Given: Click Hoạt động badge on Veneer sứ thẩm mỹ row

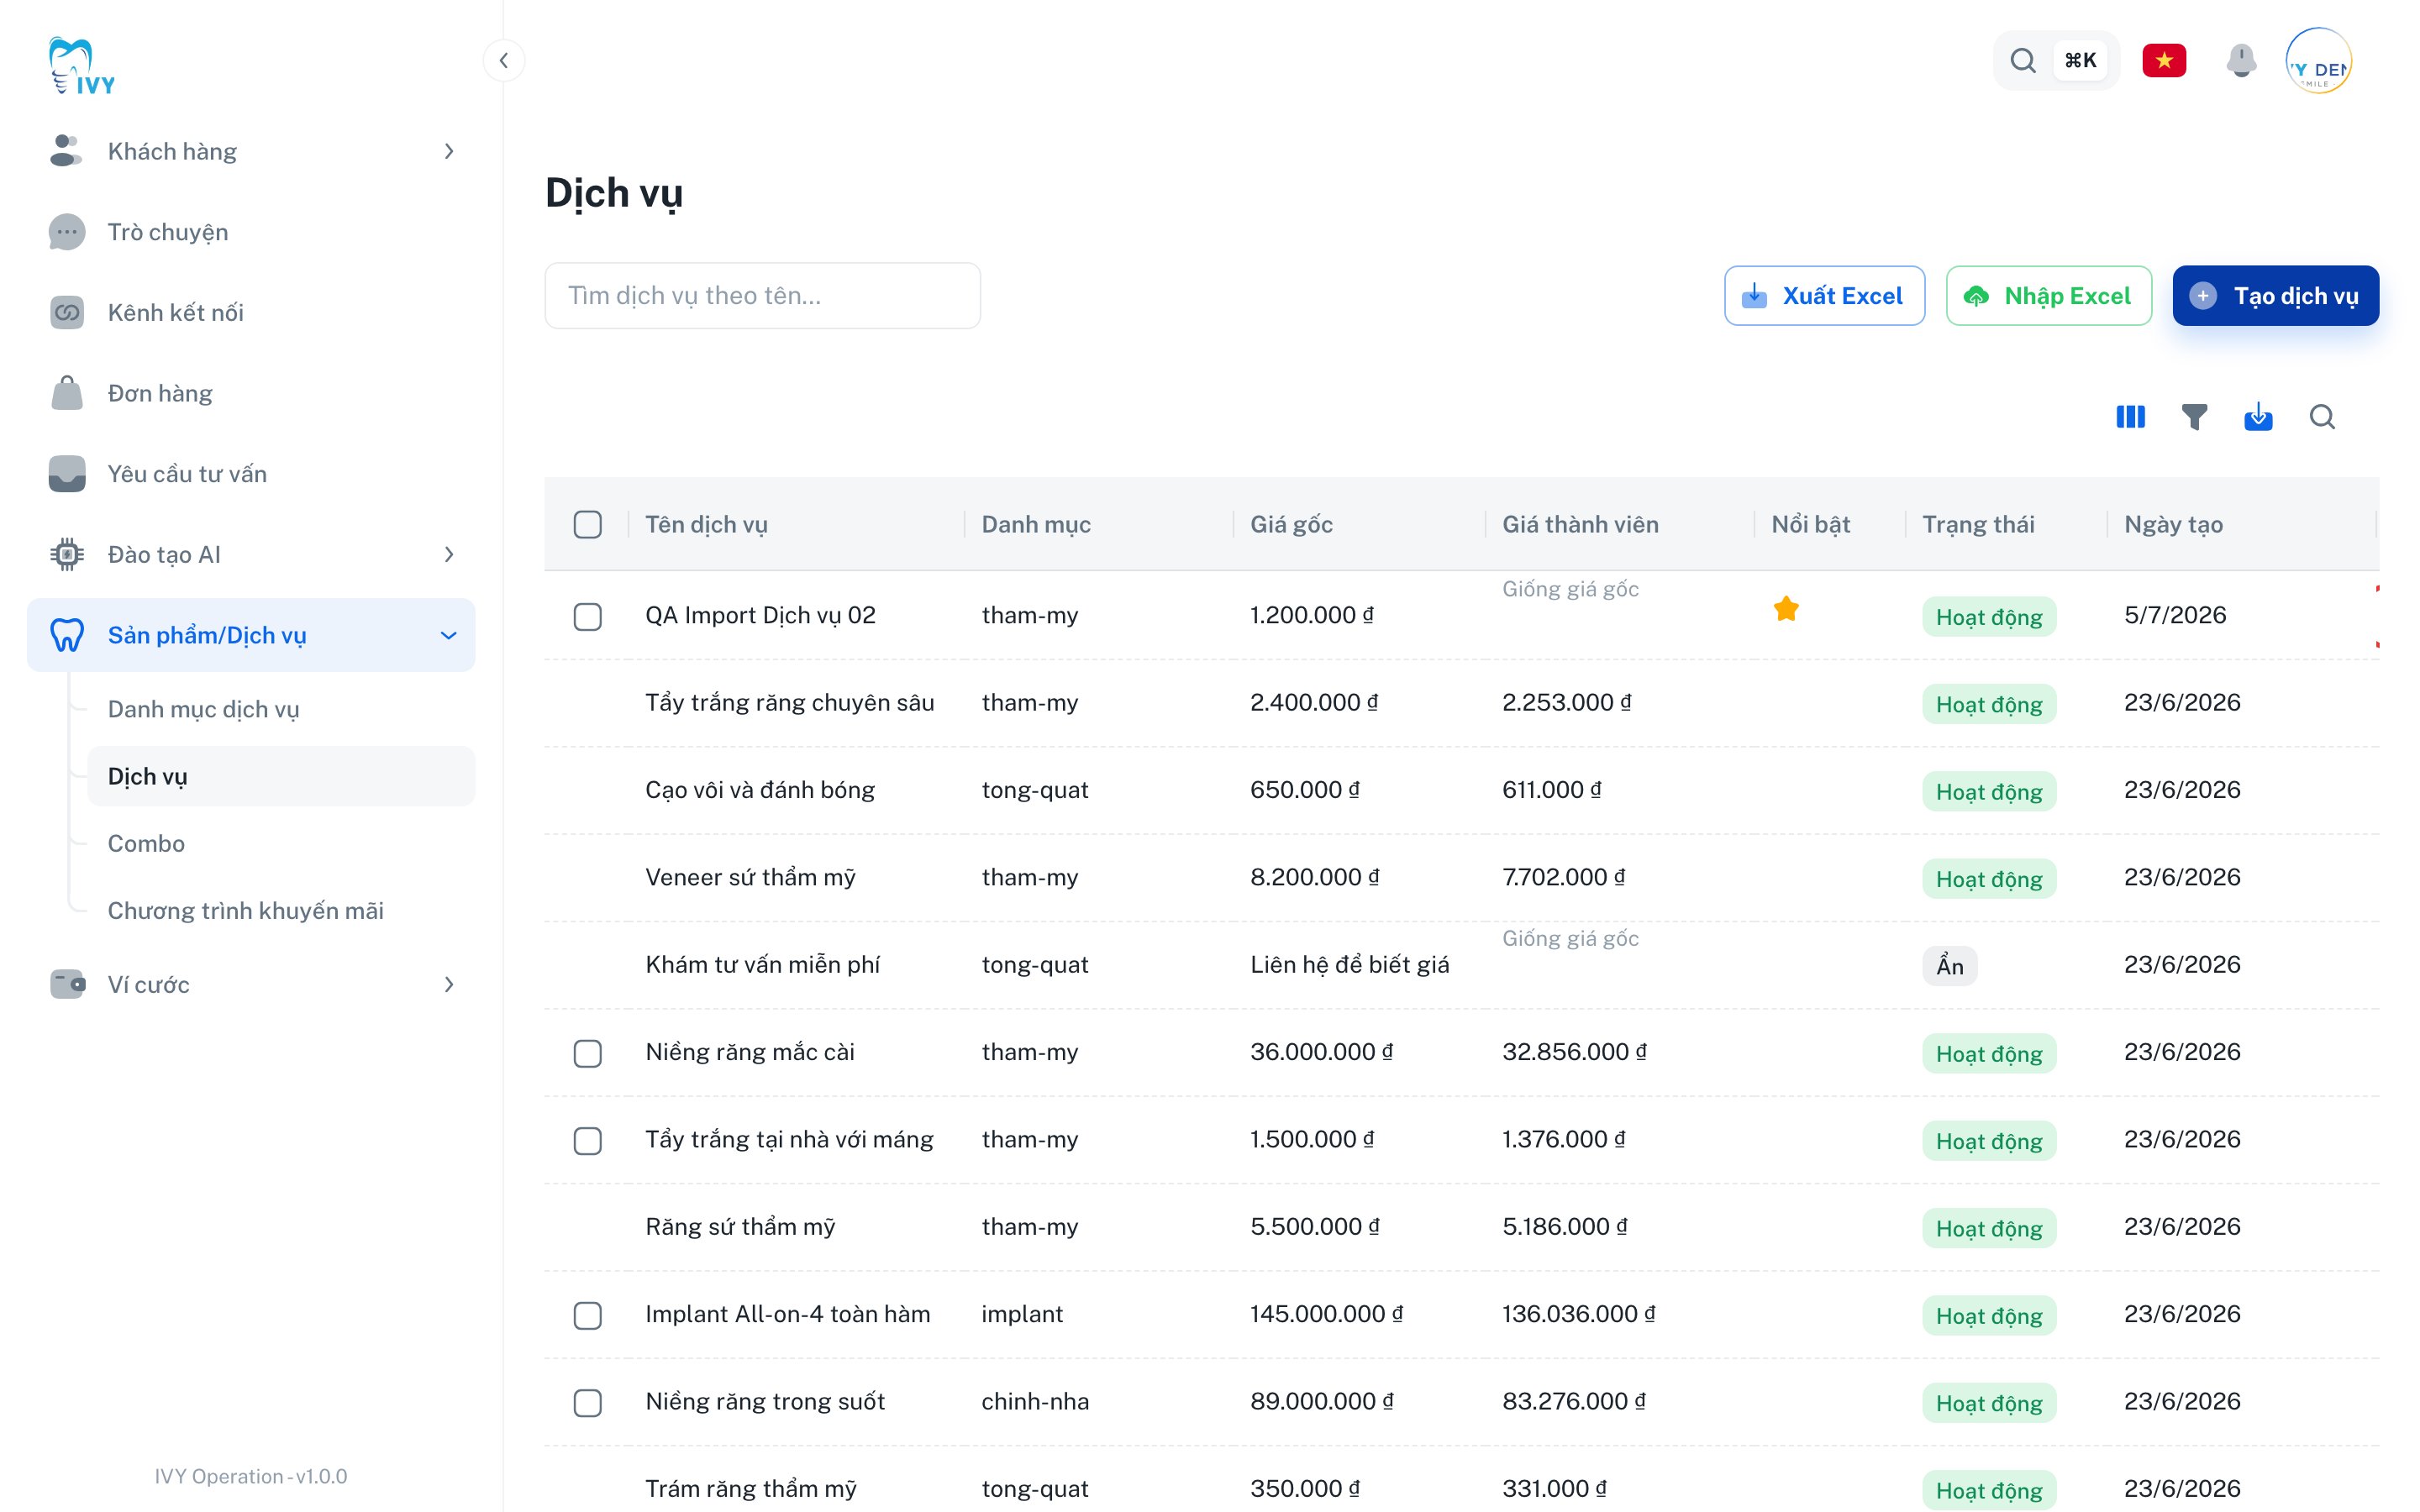Looking at the screenshot, I should 1988,879.
